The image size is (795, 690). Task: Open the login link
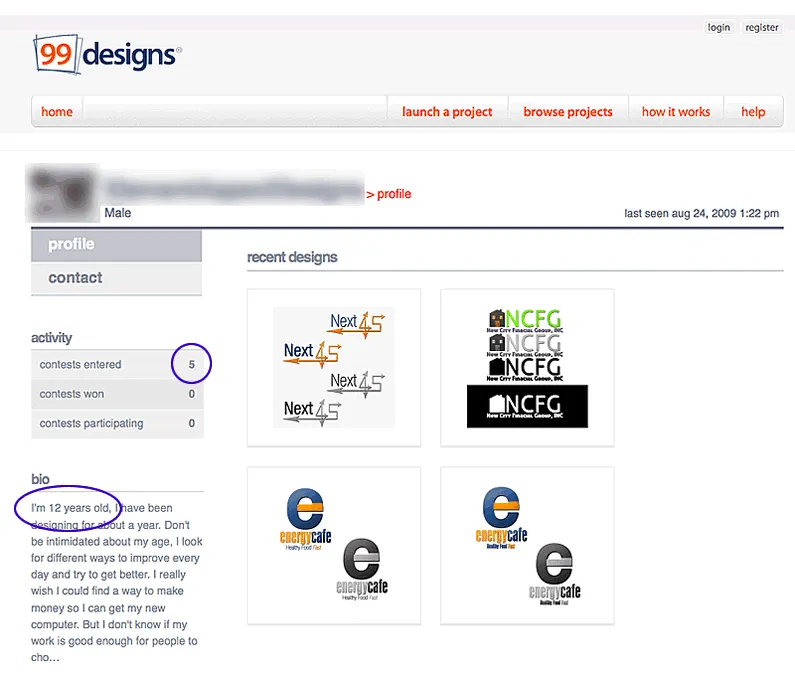click(x=718, y=27)
